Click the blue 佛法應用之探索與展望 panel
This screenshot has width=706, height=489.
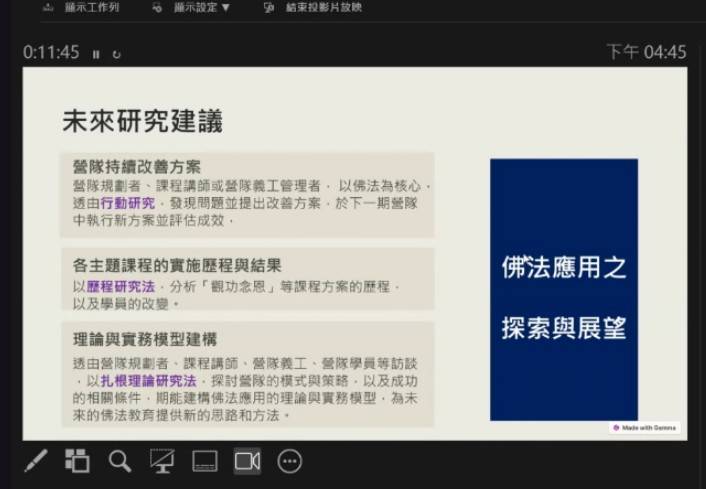(563, 289)
